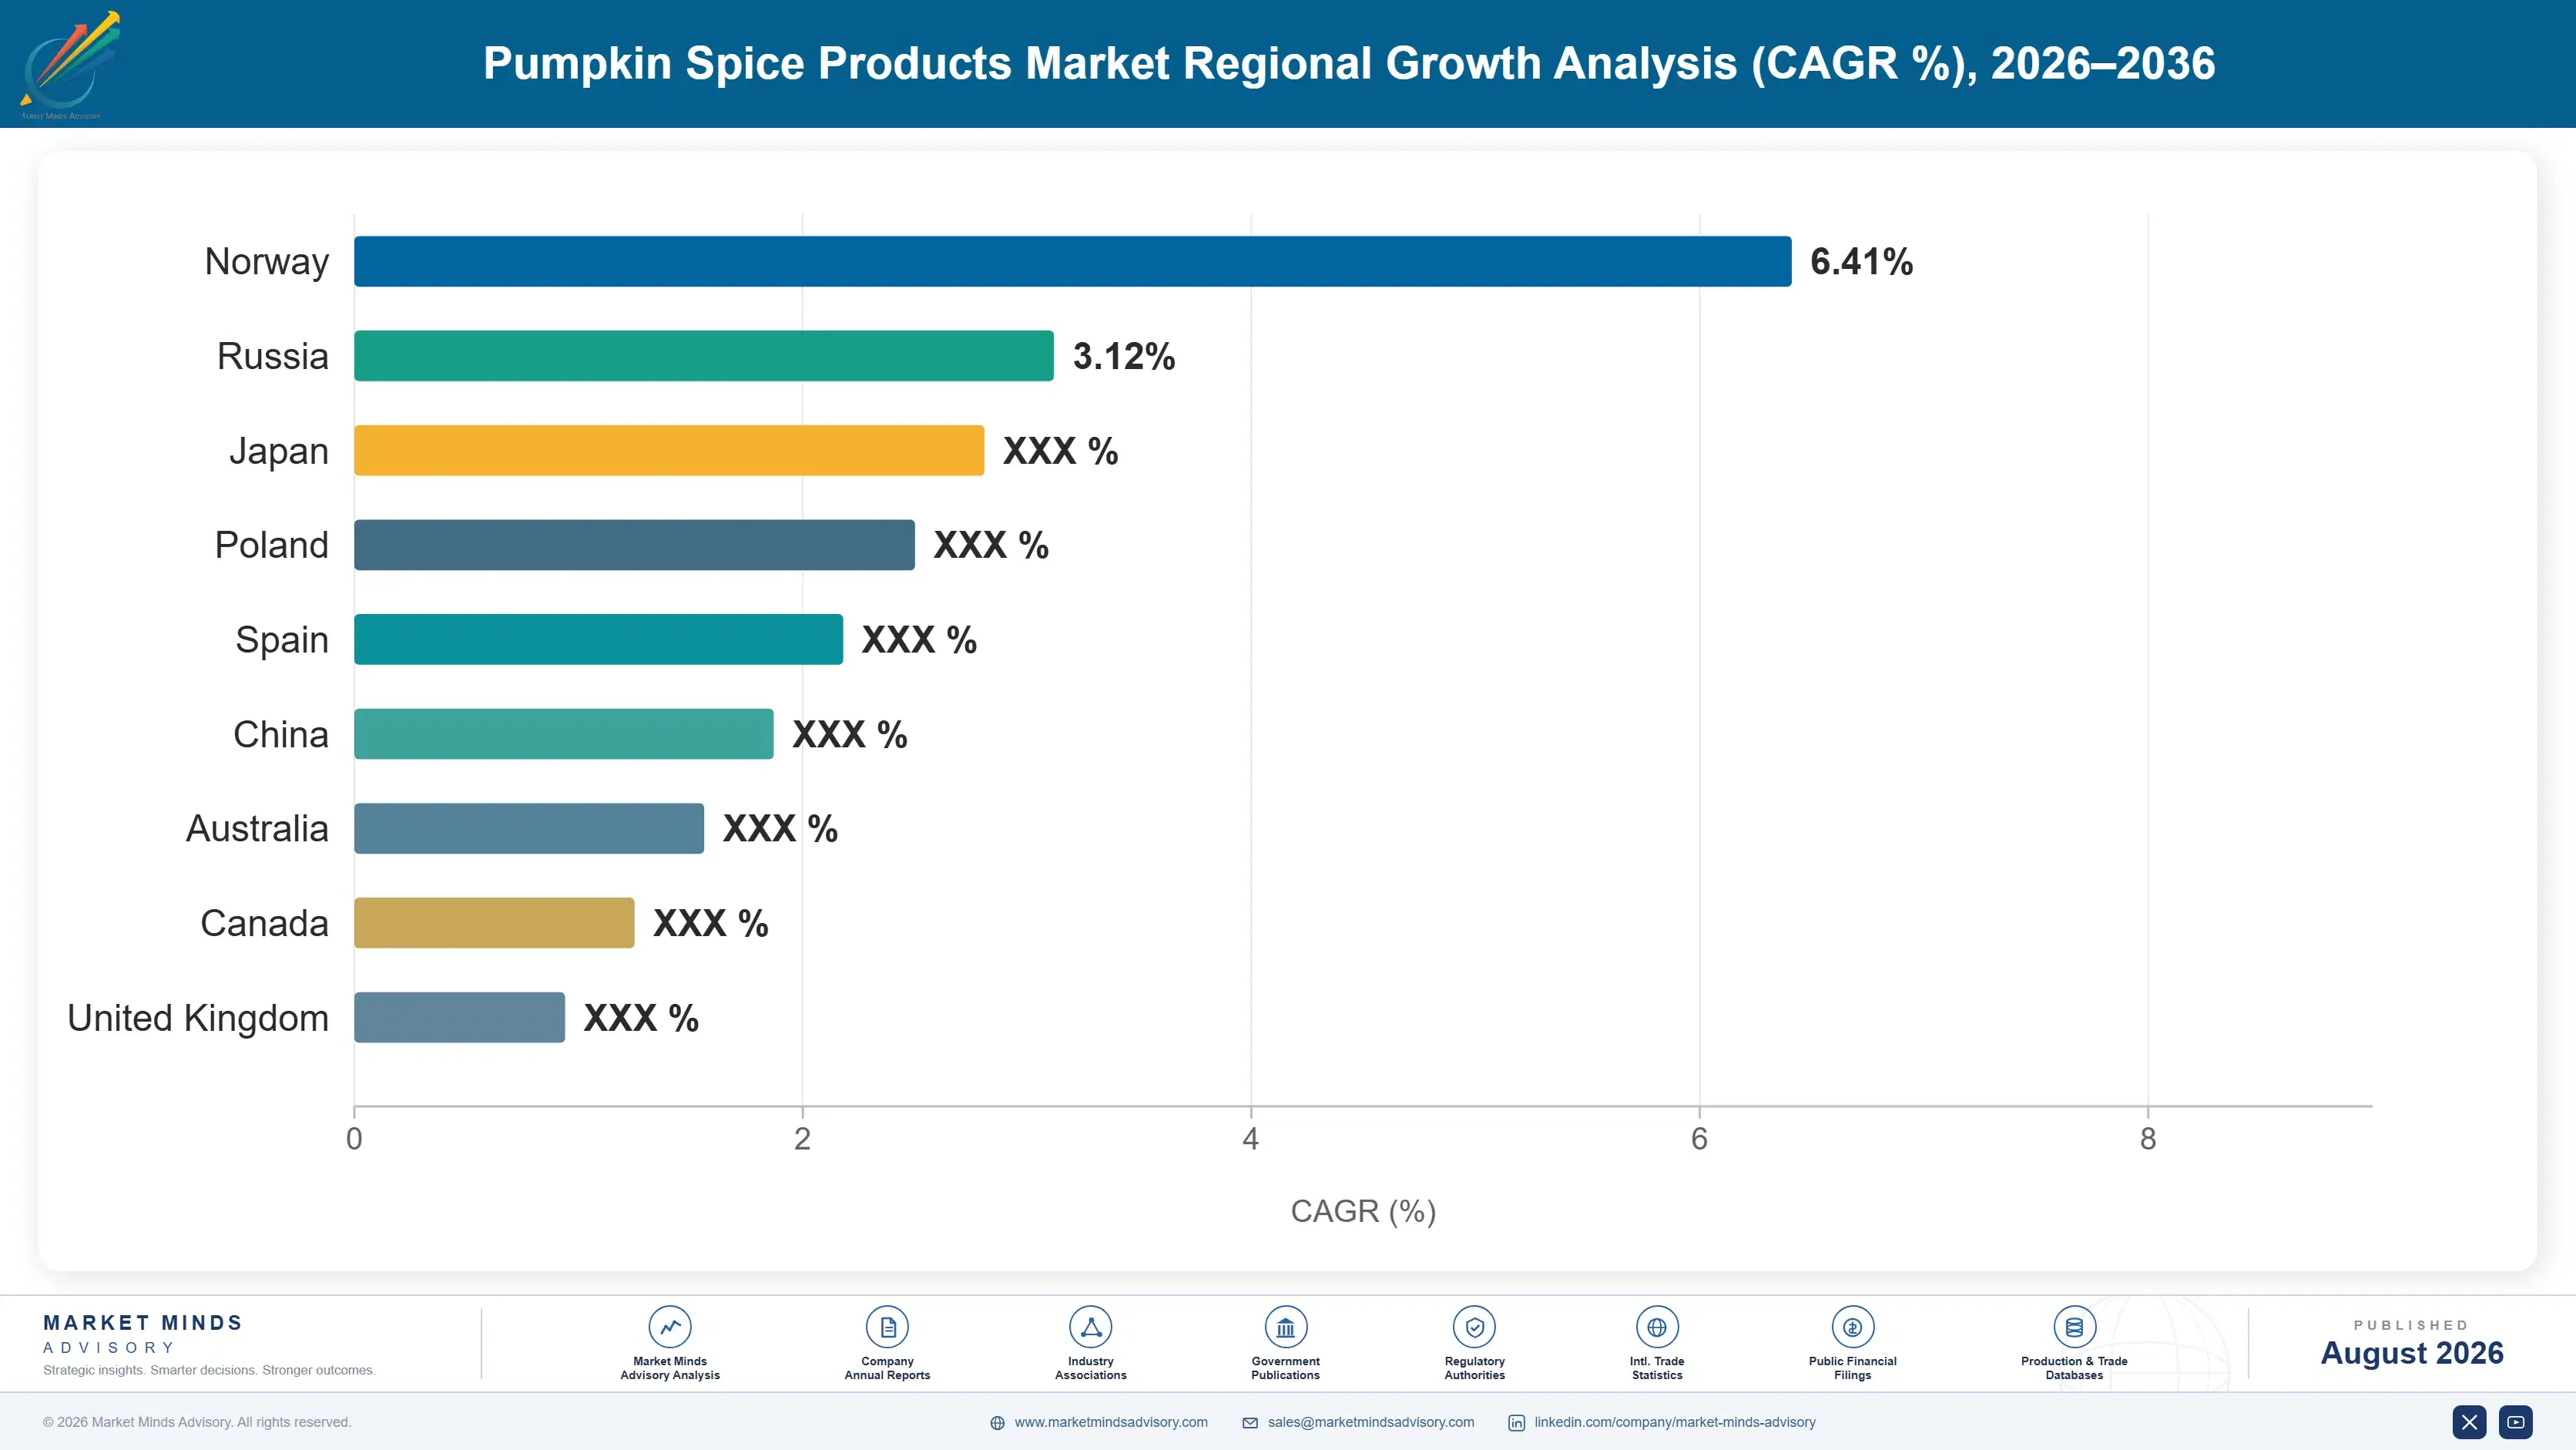Open www.marketmindsadvisory.com link
Viewport: 2576px width, 1450px height.
point(1111,1422)
